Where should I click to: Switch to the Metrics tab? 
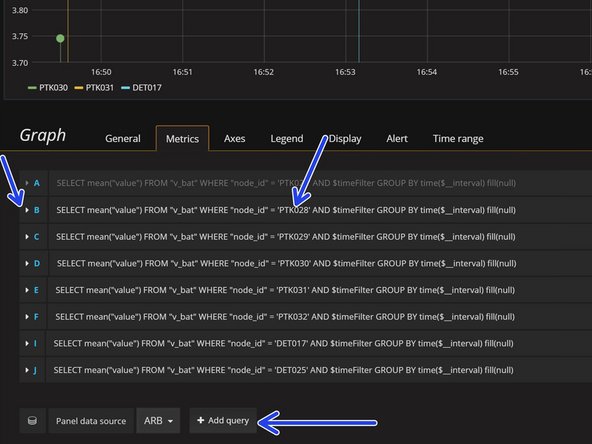coord(182,139)
